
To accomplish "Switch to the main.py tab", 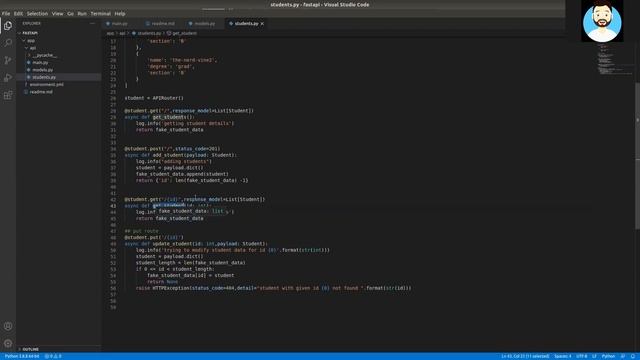I will click(117, 24).
